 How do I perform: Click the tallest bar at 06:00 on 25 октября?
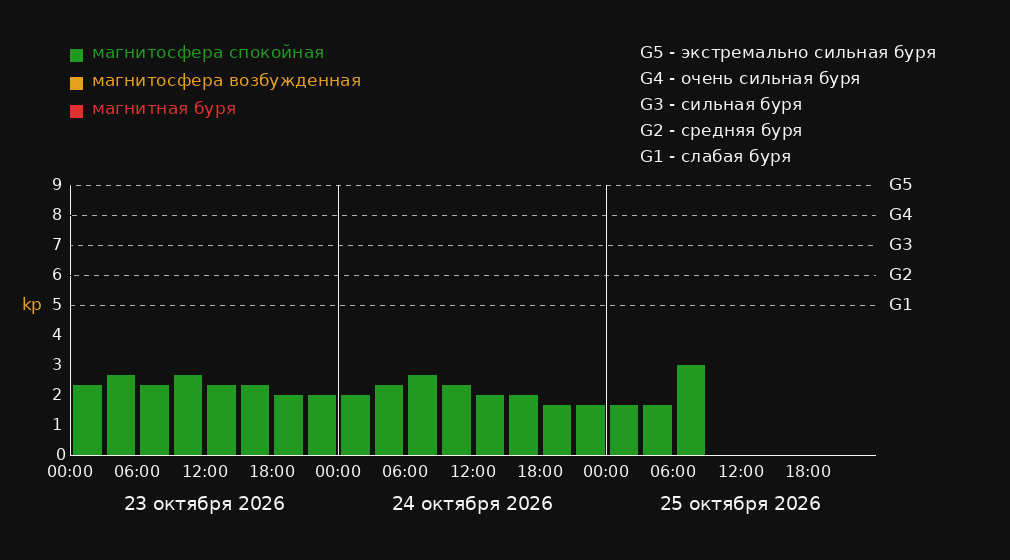(691, 410)
